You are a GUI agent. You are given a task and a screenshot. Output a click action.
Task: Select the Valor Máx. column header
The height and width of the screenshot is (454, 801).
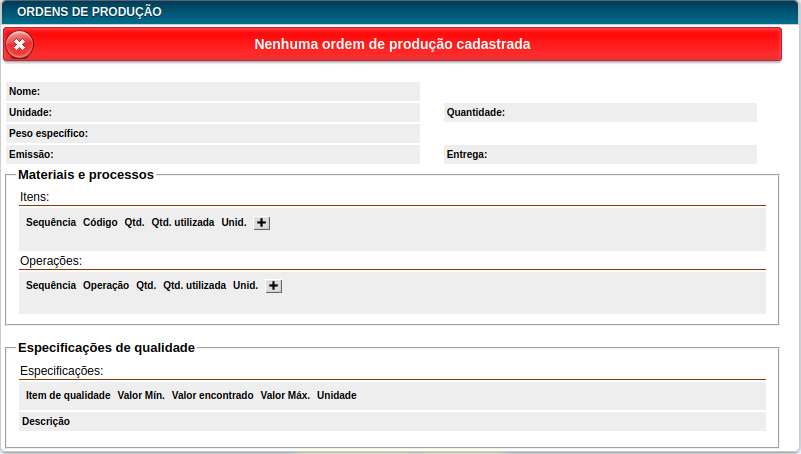[x=285, y=395]
